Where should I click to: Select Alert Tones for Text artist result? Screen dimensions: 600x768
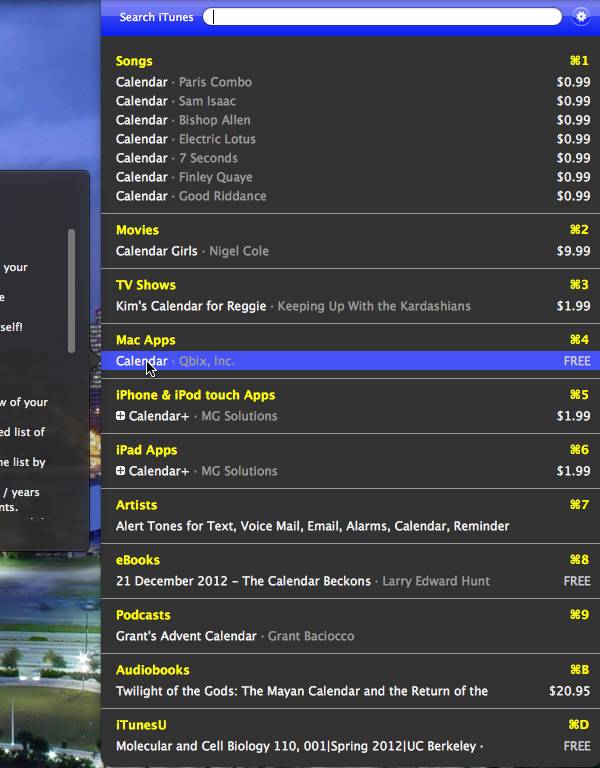pyautogui.click(x=351, y=526)
